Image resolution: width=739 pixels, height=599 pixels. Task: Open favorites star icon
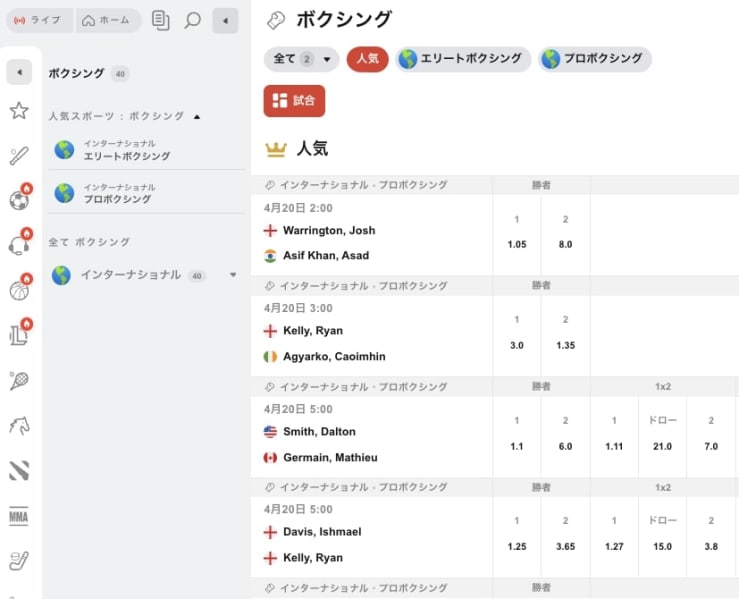coord(19,111)
